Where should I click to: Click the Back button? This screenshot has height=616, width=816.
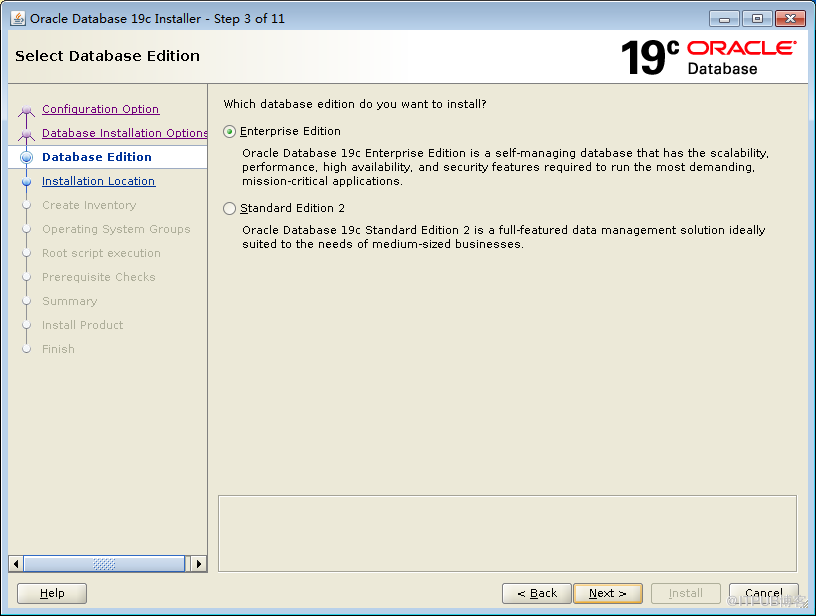coord(537,593)
